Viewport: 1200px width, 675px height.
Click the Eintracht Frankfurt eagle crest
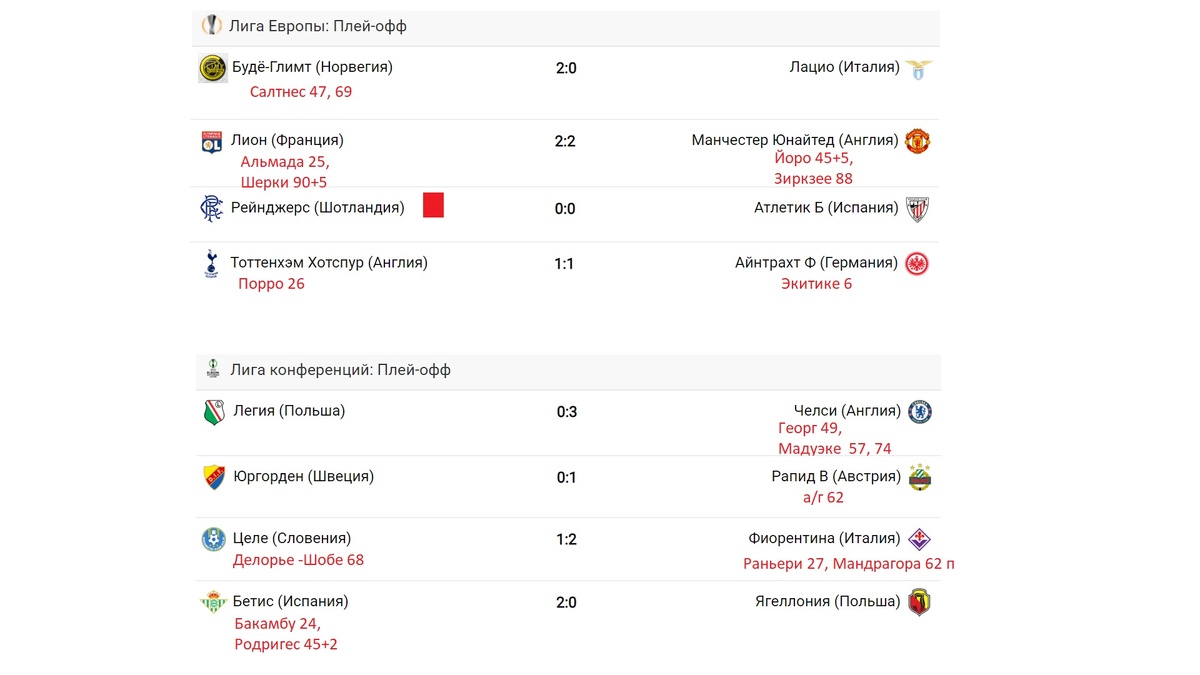click(x=917, y=264)
